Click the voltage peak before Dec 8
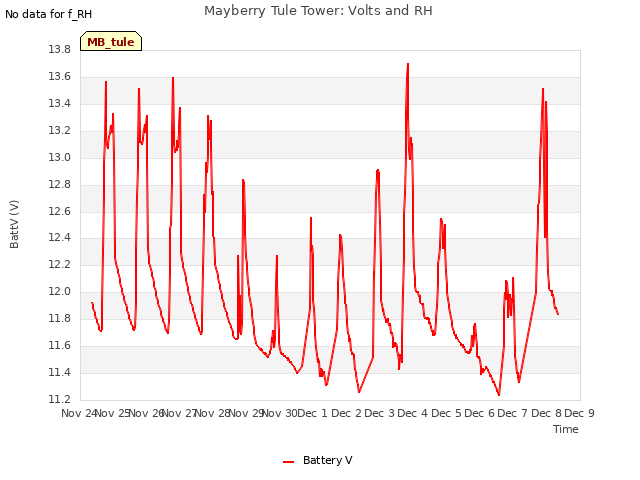This screenshot has height=480, width=640. (x=543, y=89)
